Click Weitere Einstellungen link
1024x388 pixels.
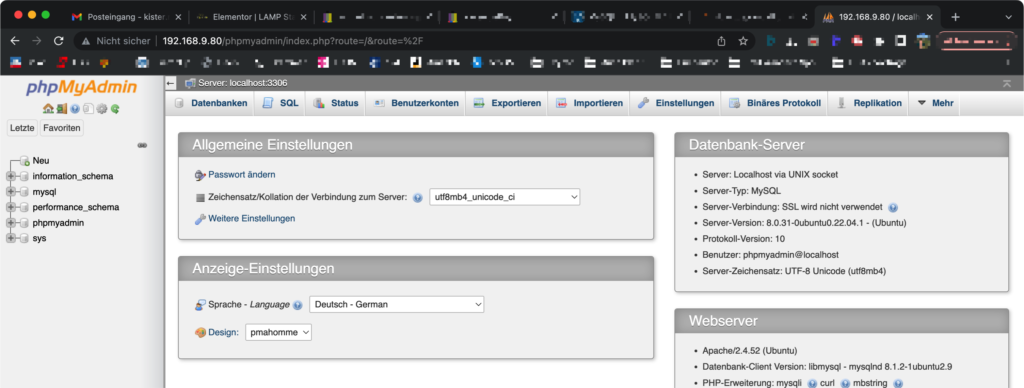tap(251, 219)
